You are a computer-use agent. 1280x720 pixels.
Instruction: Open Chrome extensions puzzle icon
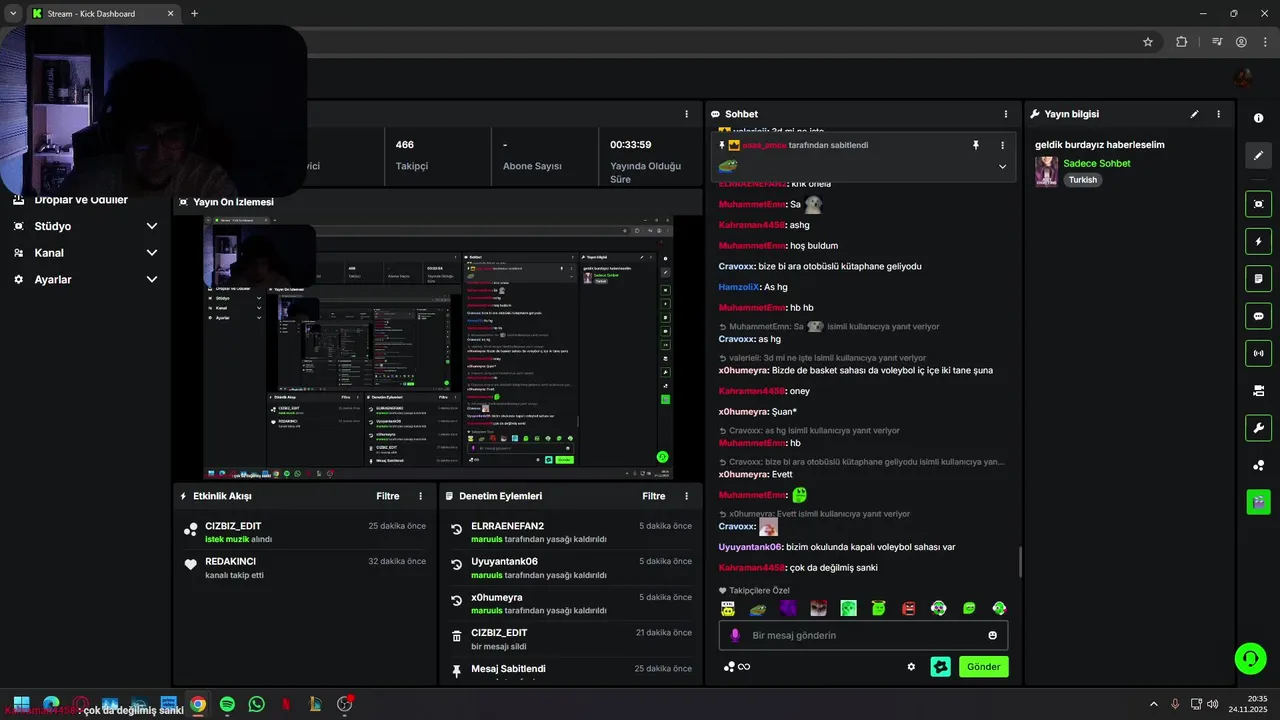click(1181, 42)
